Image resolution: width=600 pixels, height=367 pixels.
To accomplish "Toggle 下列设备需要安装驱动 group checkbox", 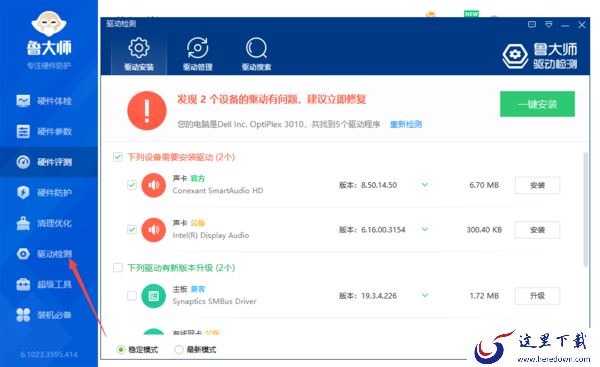I will (x=118, y=157).
